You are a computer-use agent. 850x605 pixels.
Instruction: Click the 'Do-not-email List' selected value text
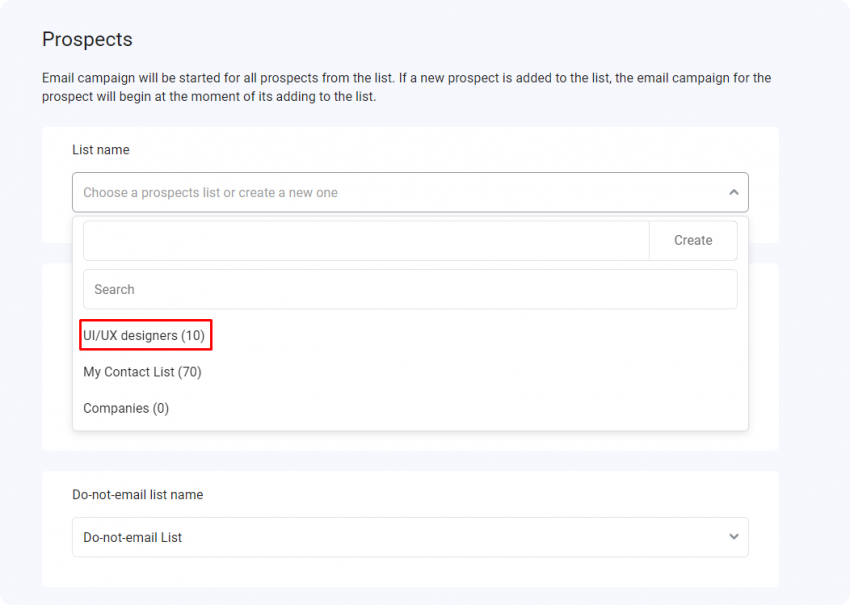[x=133, y=537]
